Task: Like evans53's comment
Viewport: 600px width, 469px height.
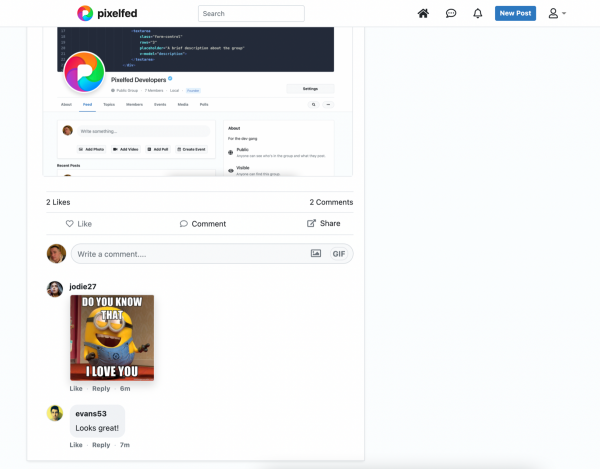Action: coord(76,445)
